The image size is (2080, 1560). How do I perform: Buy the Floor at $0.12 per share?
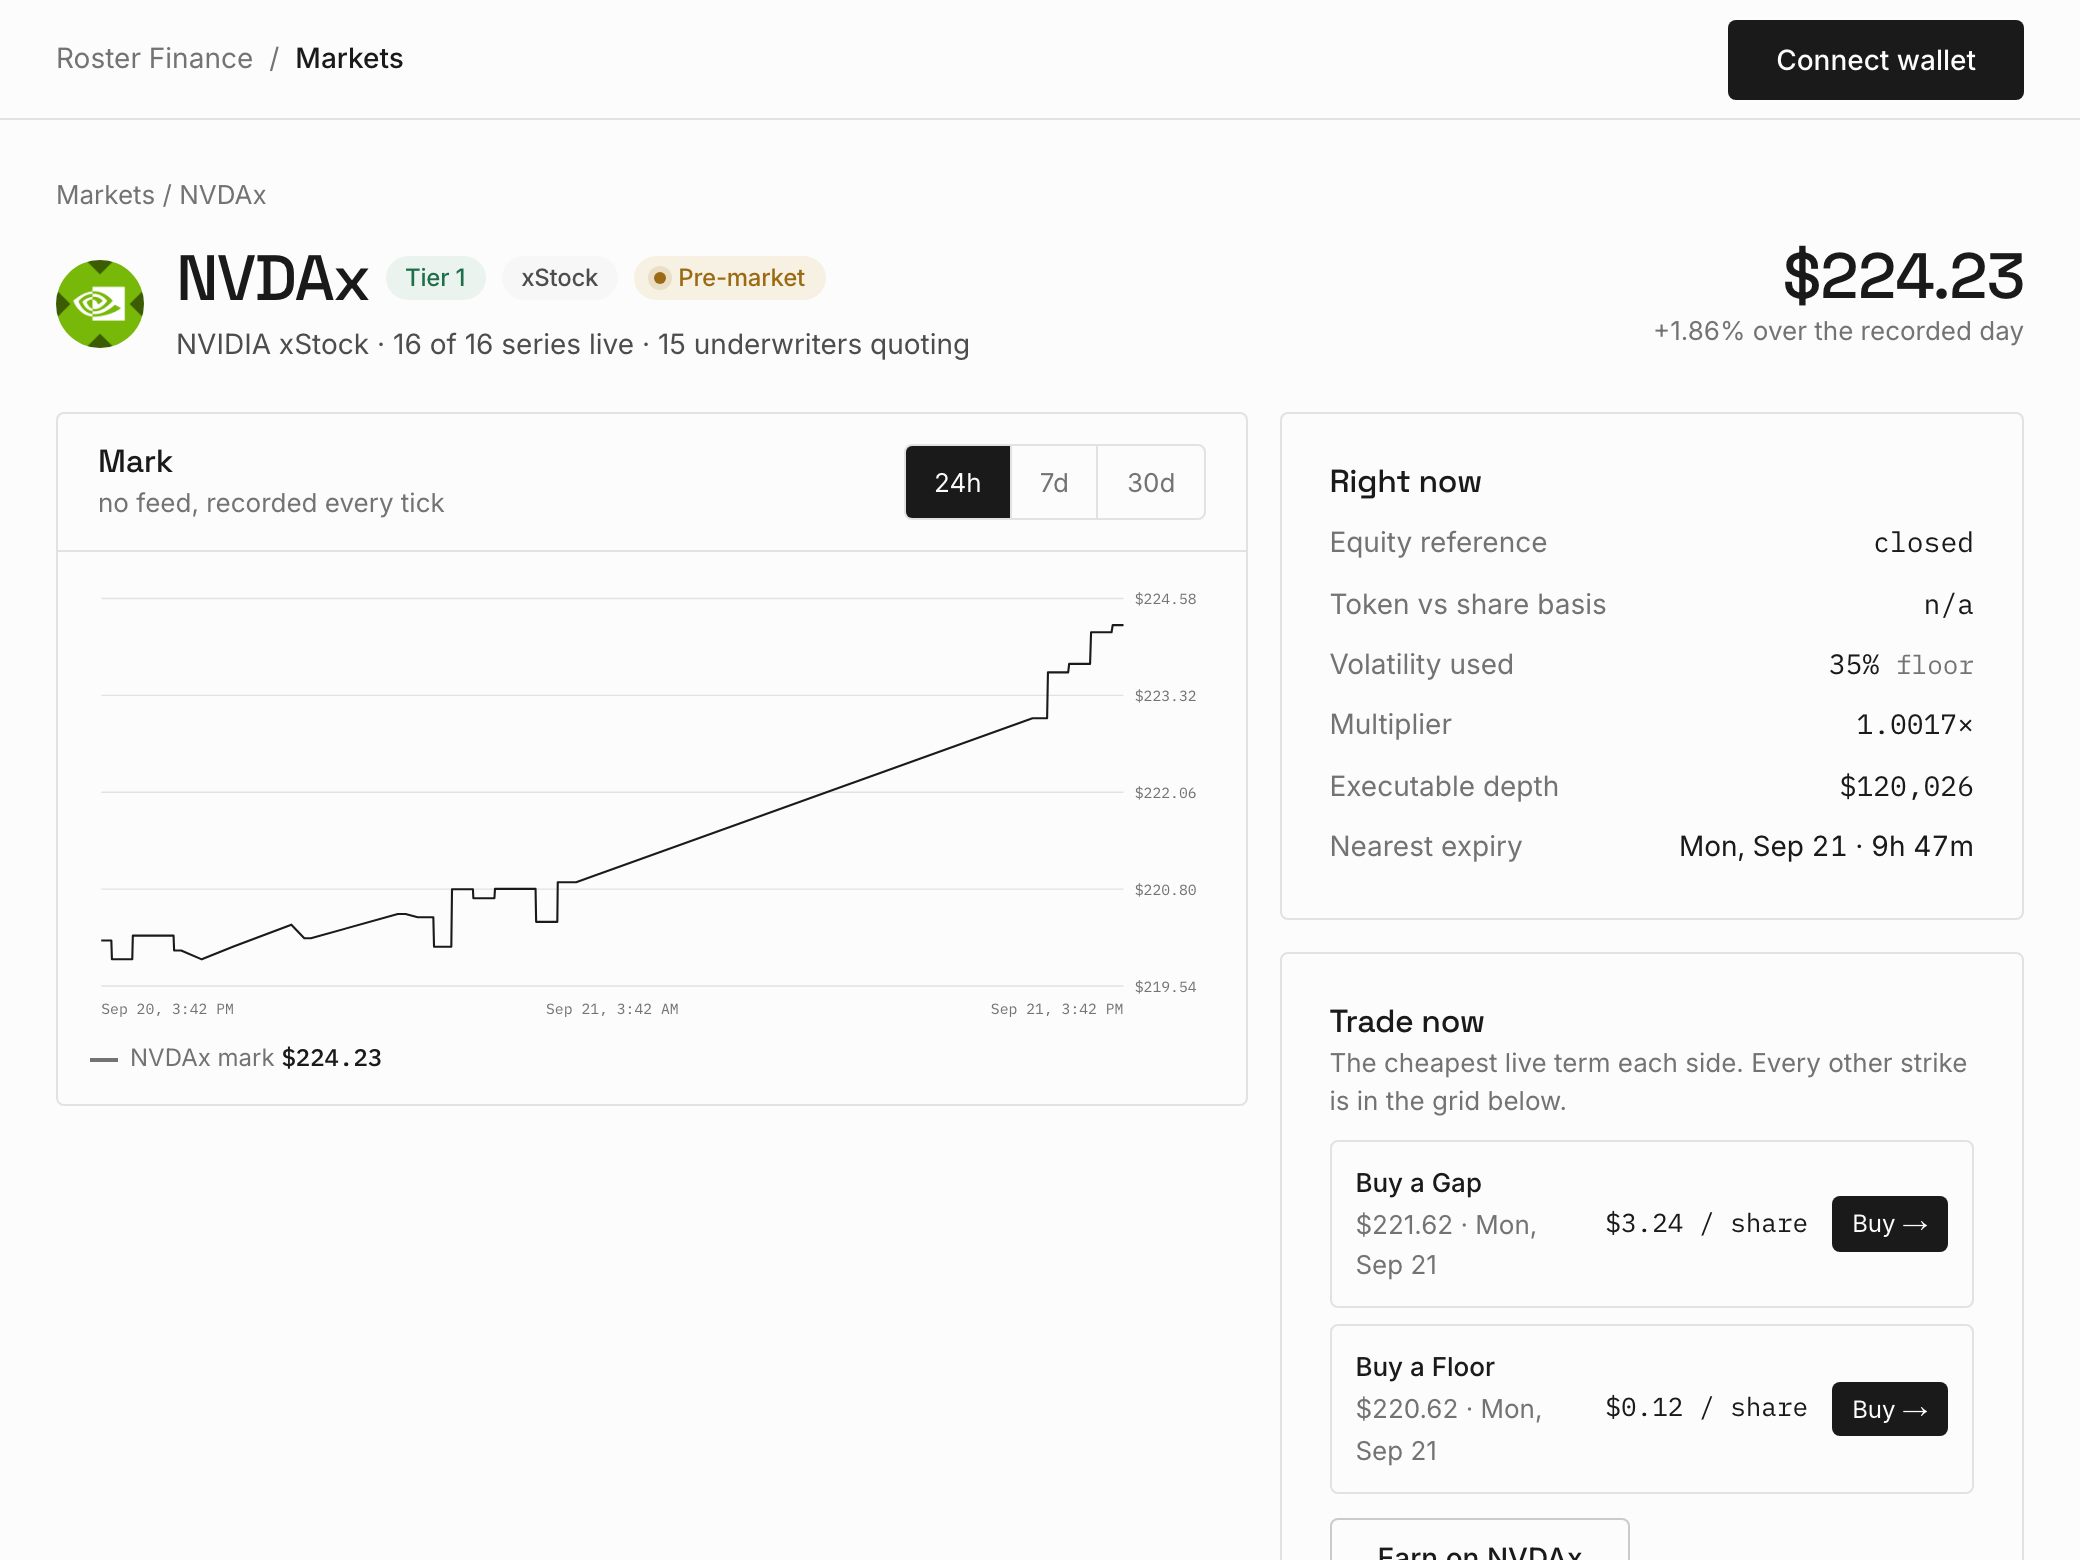pos(1889,1409)
